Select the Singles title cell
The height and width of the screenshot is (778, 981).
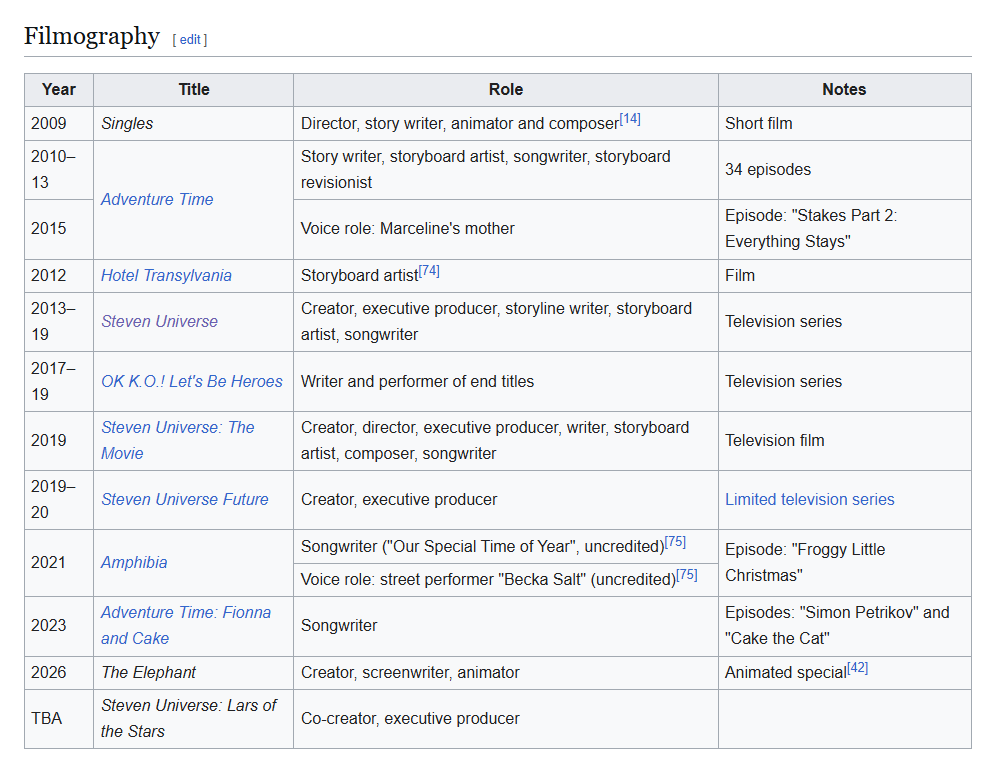click(193, 124)
